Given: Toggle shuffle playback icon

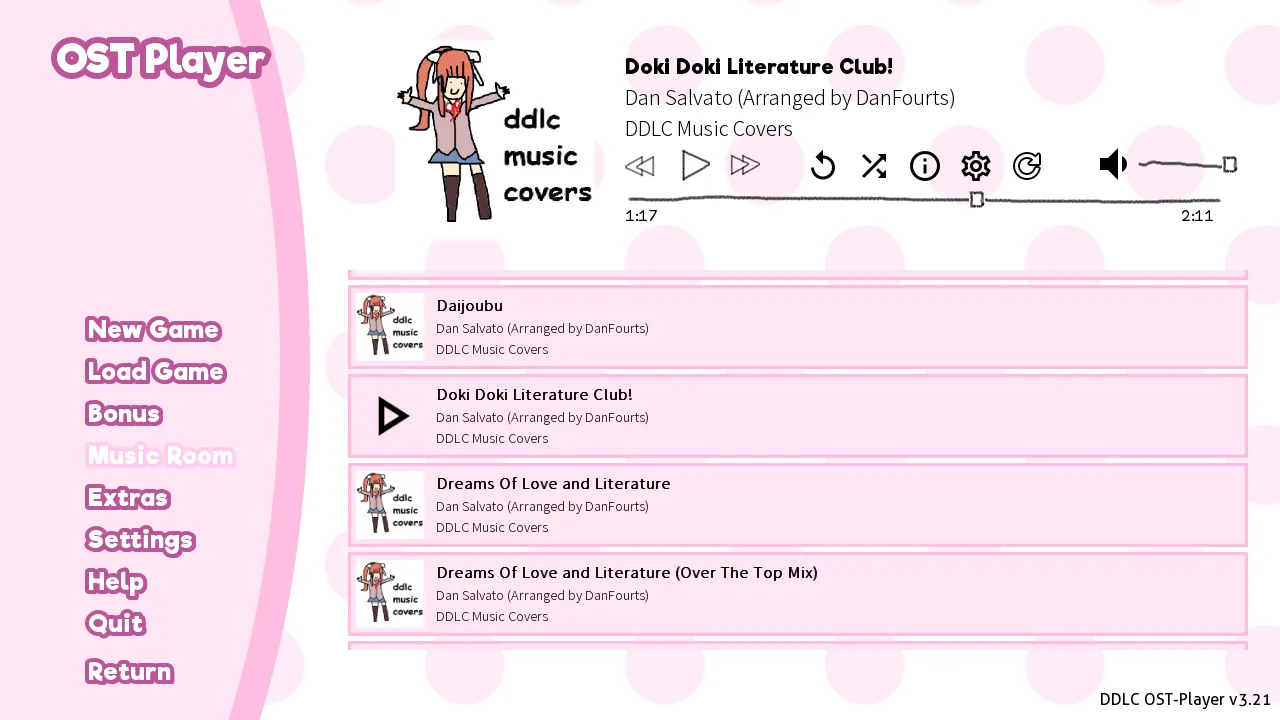Looking at the screenshot, I should (x=874, y=166).
